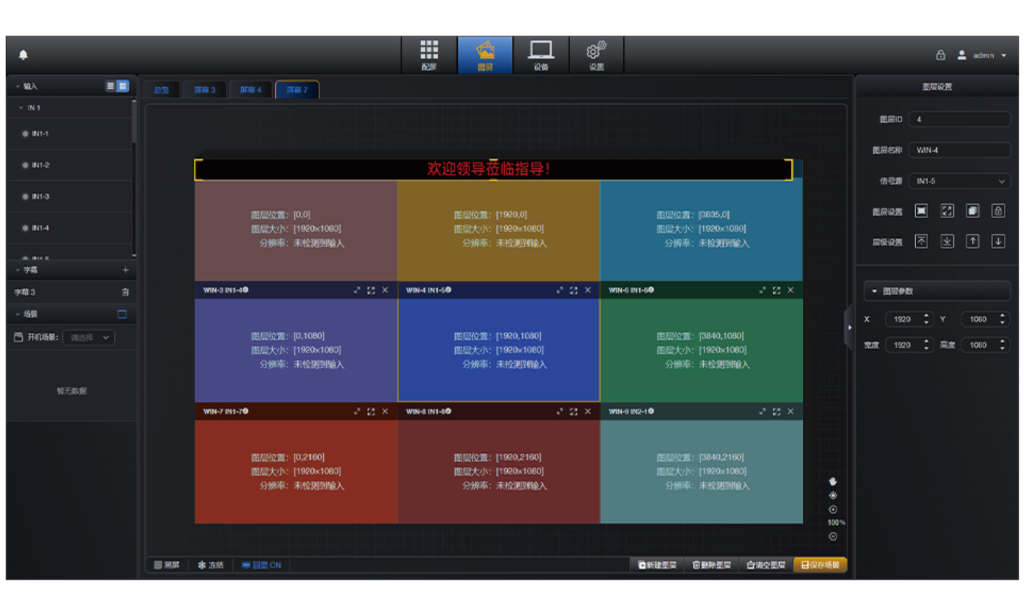Click the 保存场景 save scene button
This screenshot has height=616, width=1024.
(x=820, y=565)
